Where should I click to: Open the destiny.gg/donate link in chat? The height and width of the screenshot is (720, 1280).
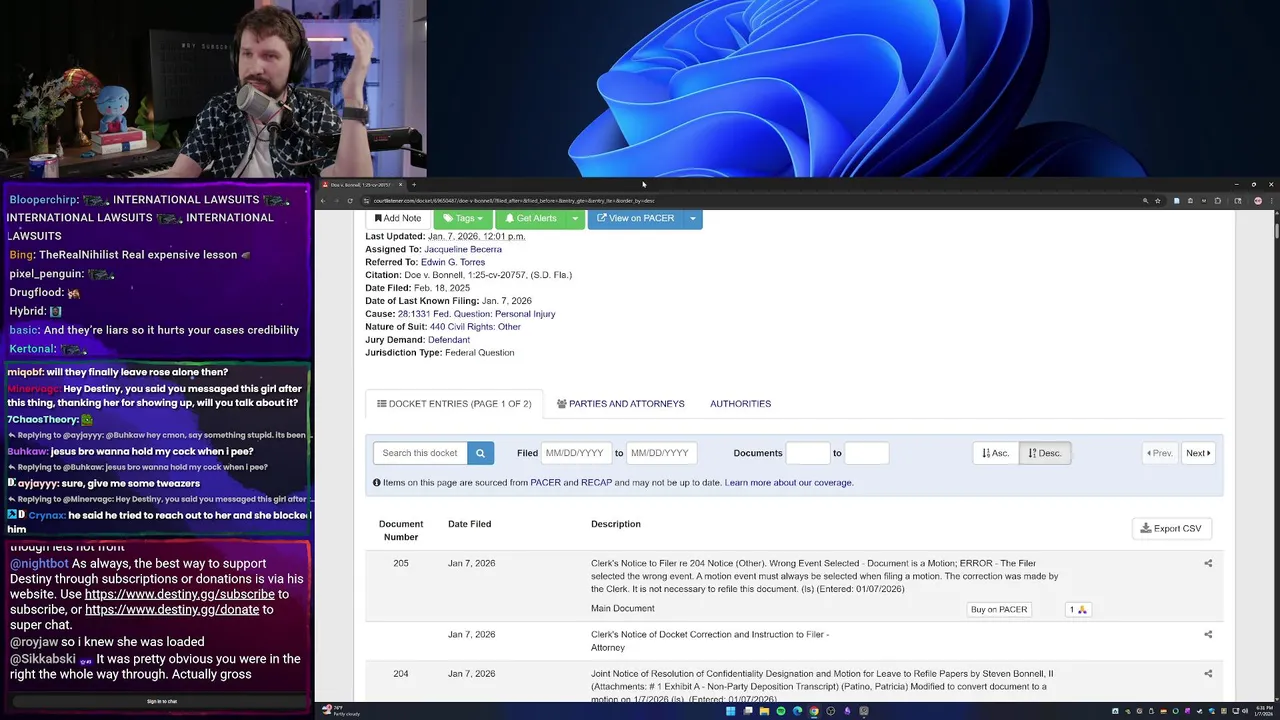coord(172,609)
